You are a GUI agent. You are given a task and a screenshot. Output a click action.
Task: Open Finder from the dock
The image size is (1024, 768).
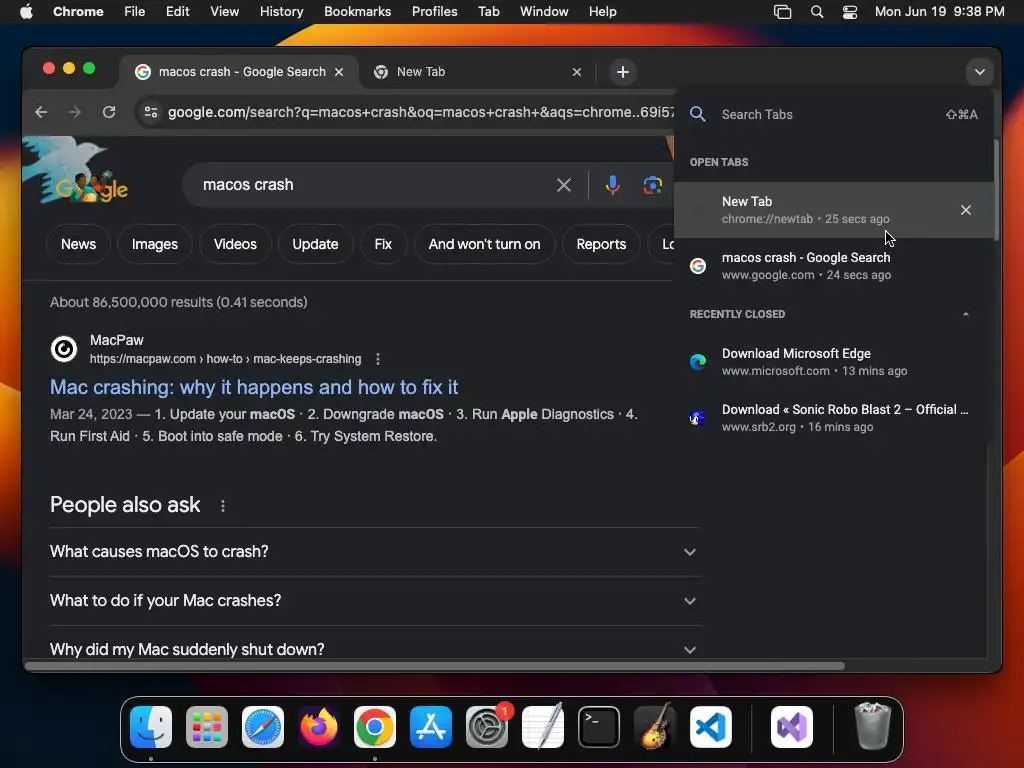coord(151,727)
